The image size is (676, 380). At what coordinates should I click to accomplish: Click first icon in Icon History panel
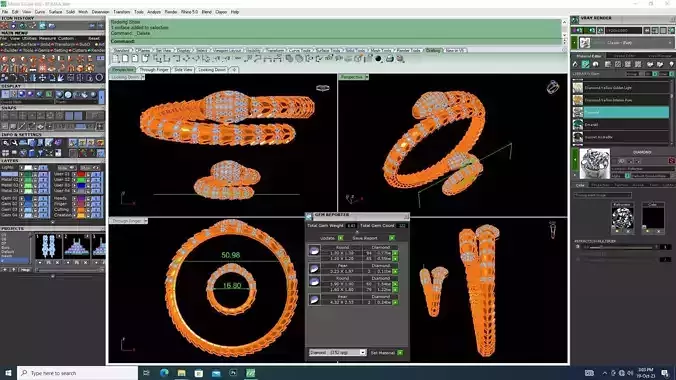click(5, 26)
